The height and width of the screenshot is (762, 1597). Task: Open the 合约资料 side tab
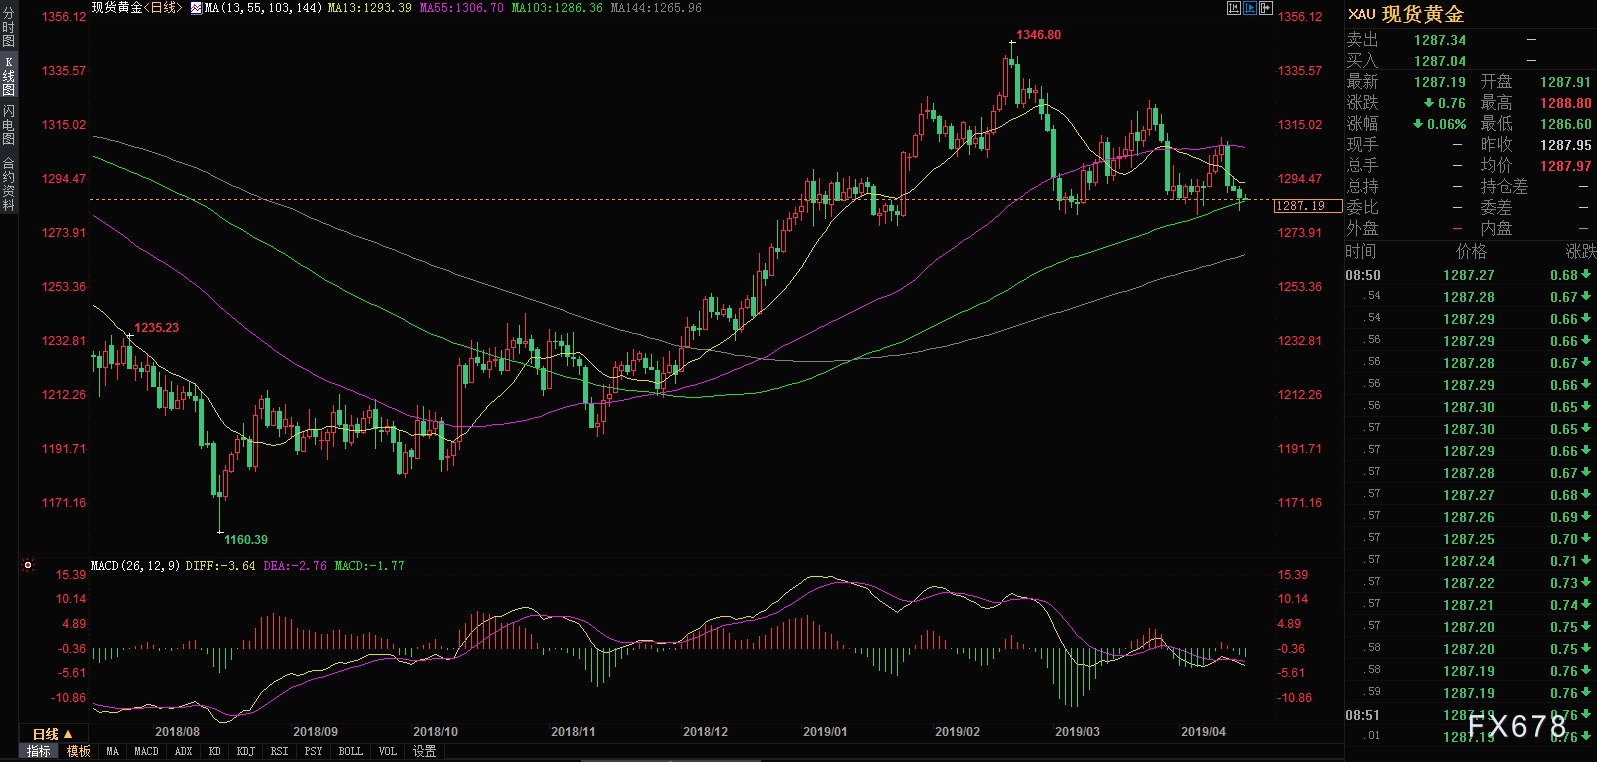[x=8, y=183]
